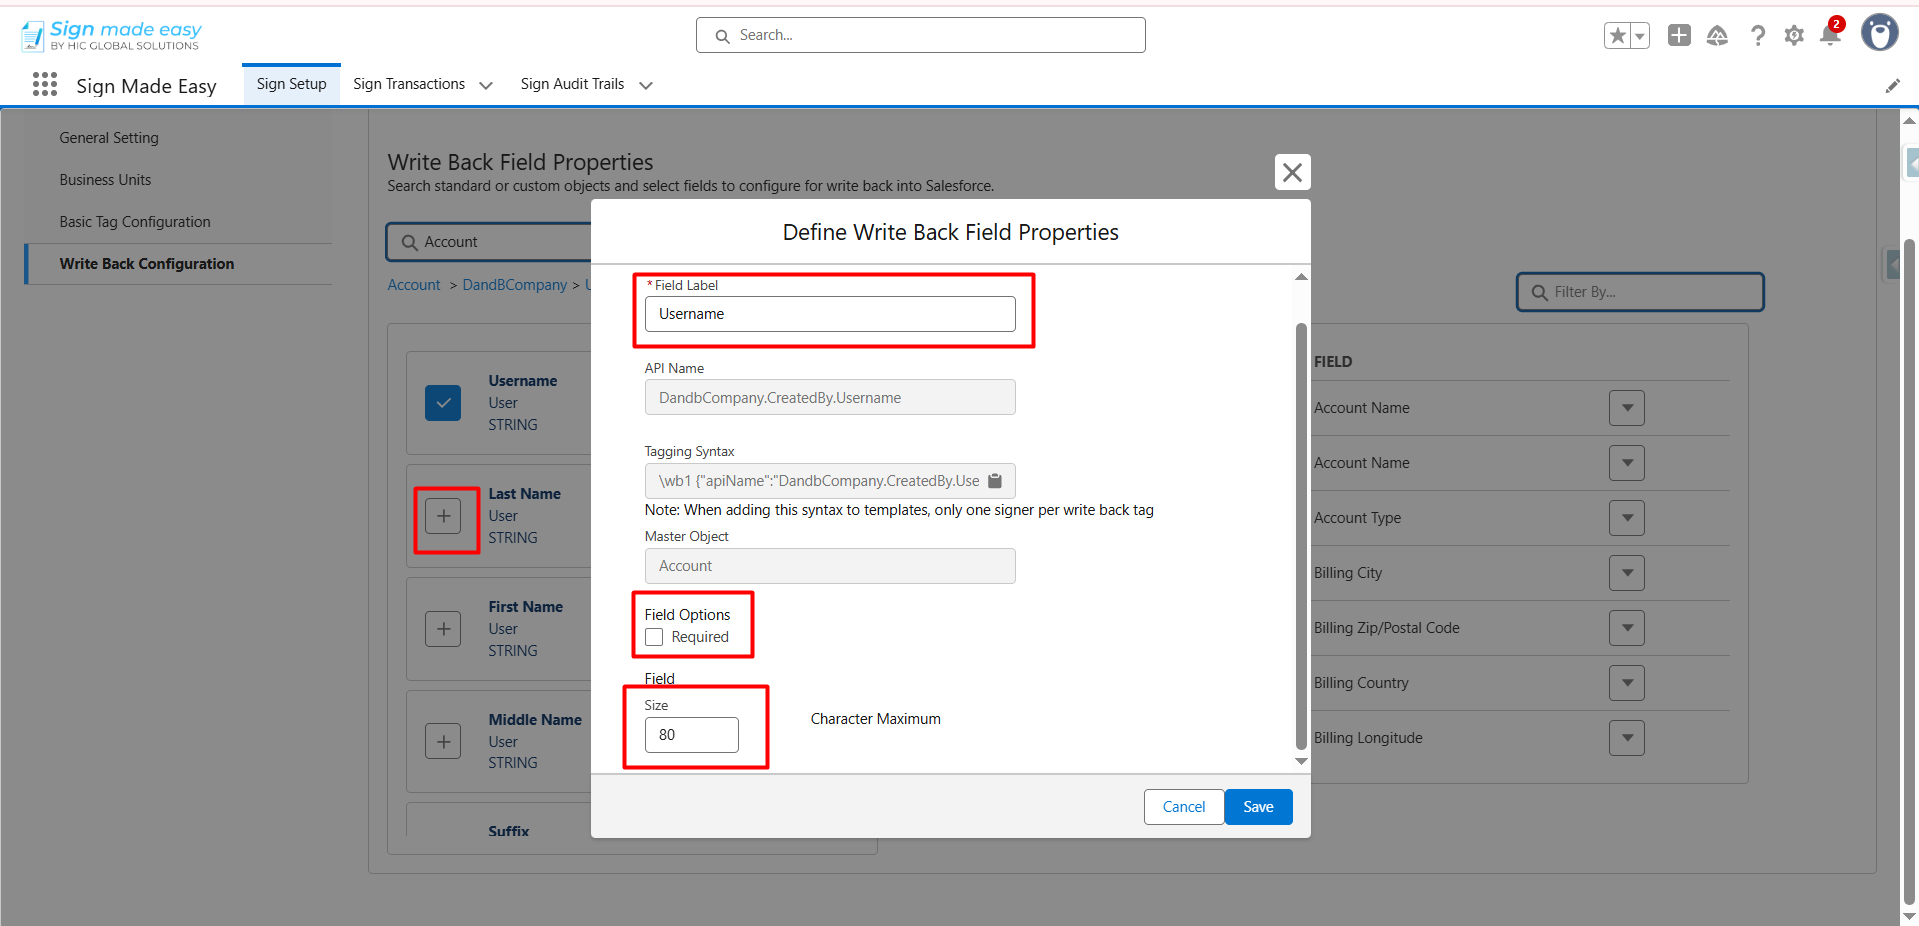Click the dialog scrollbar down arrow
The image size is (1919, 926).
tap(1301, 761)
